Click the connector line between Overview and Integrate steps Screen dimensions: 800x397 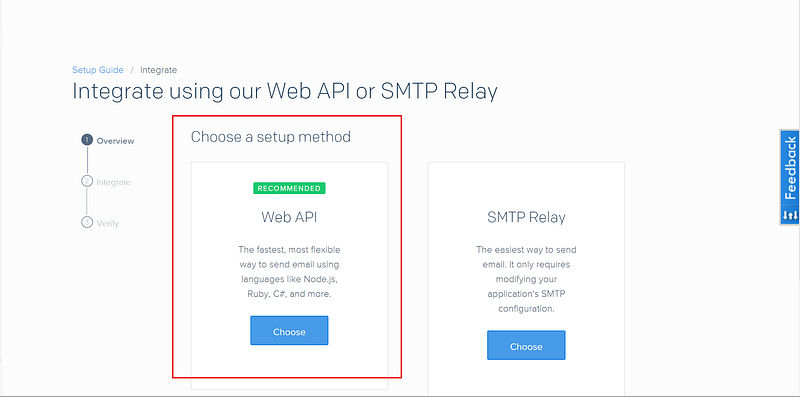click(x=87, y=160)
